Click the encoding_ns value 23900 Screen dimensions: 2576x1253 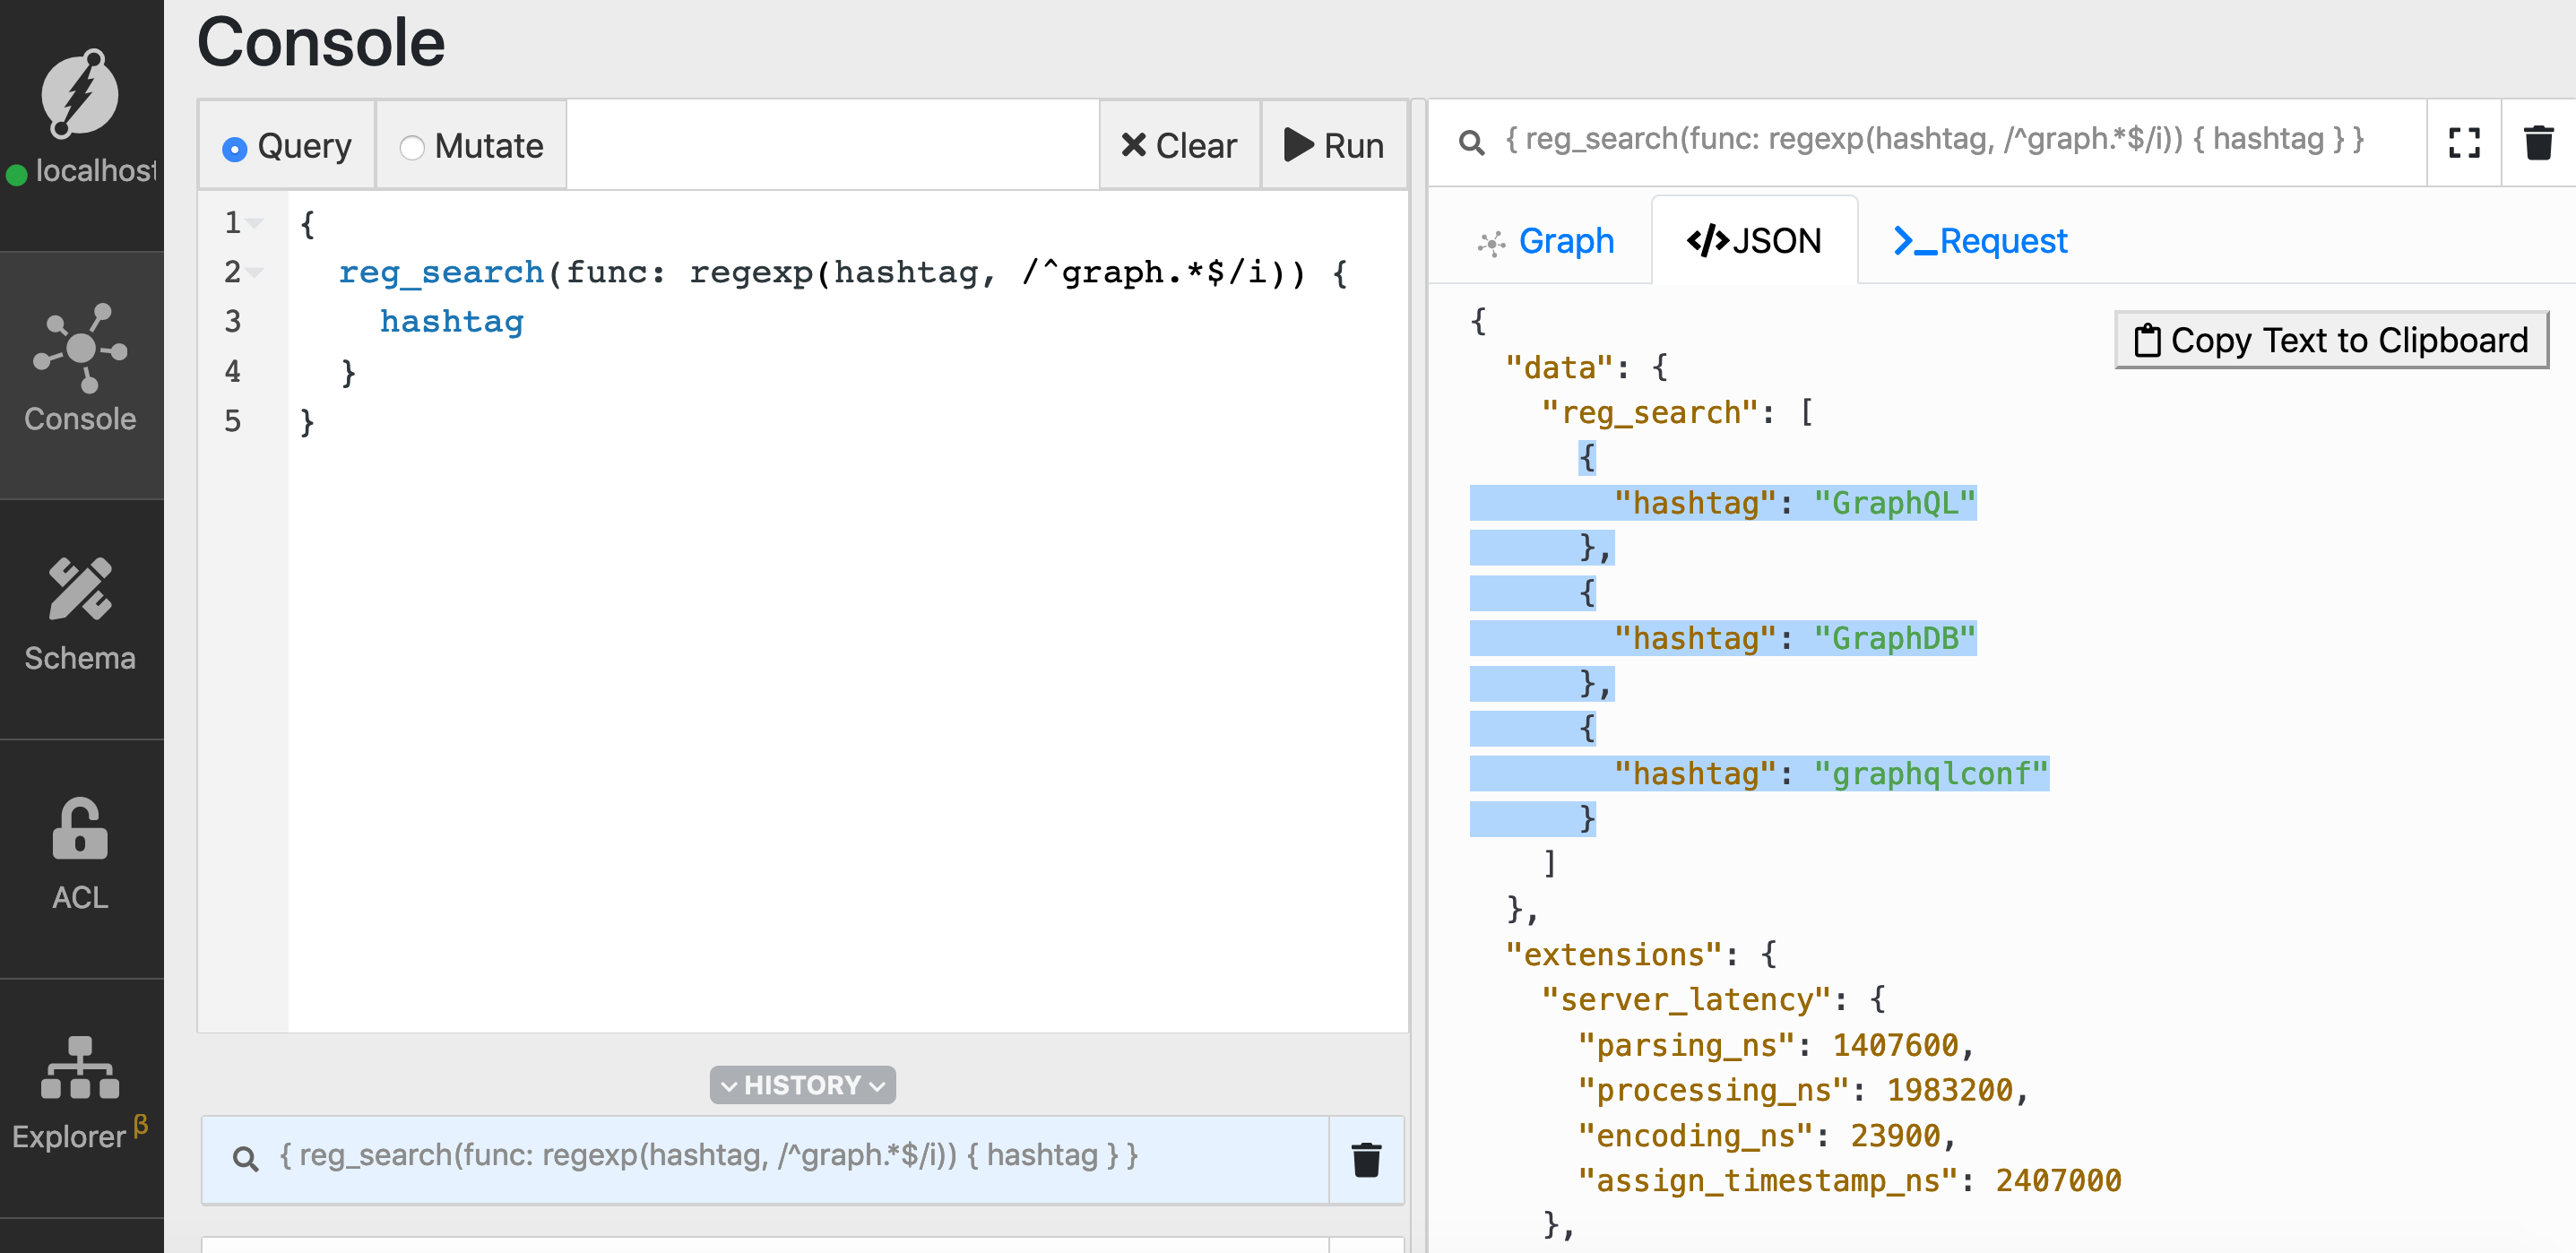pos(1894,1135)
